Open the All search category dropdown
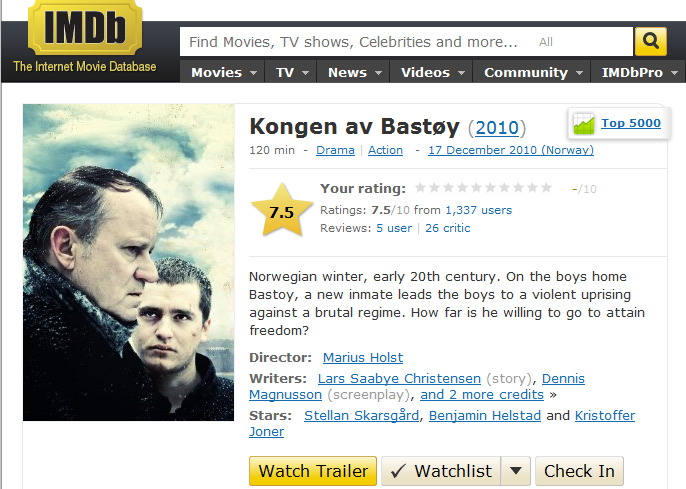The height and width of the screenshot is (489, 686). pyautogui.click(x=546, y=42)
